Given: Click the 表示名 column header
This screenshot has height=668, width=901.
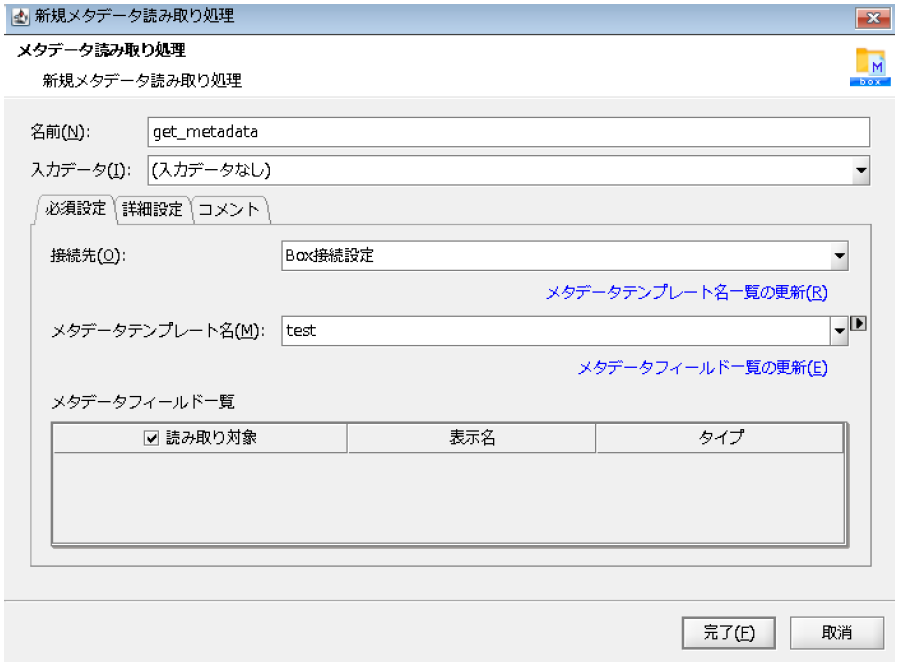Looking at the screenshot, I should coord(471,437).
